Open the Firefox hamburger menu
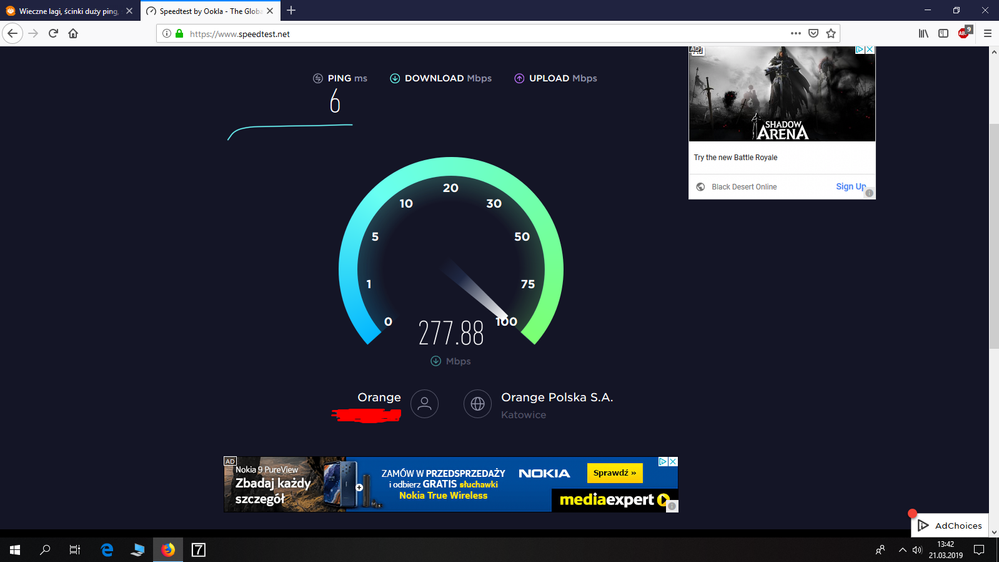The width and height of the screenshot is (999, 562). coord(987,33)
